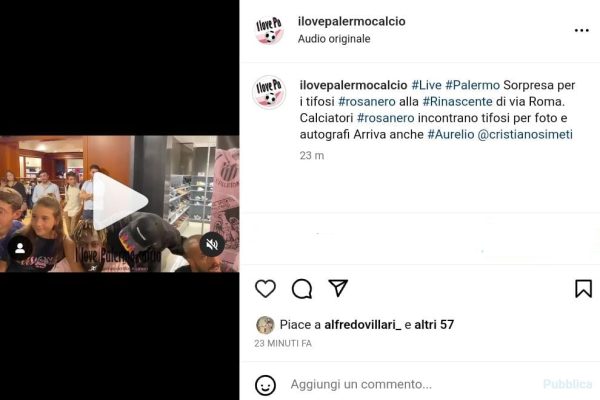Share post with paper plane icon
This screenshot has width=600, height=400.
[x=338, y=288]
